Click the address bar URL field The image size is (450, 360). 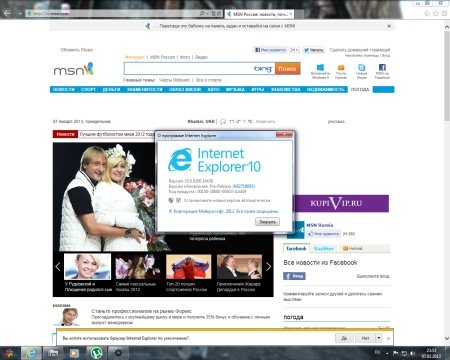pyautogui.click(x=113, y=13)
